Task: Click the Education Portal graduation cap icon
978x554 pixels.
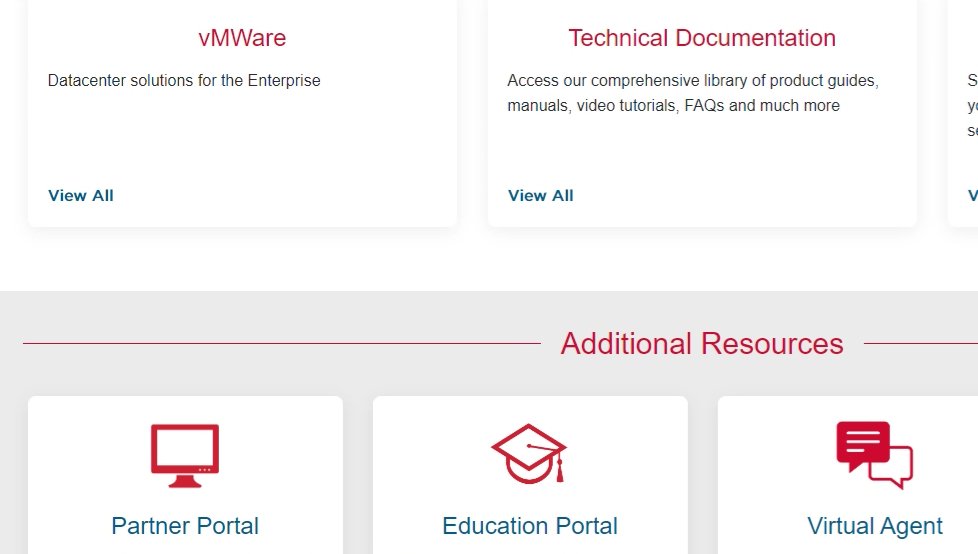Action: click(x=529, y=454)
